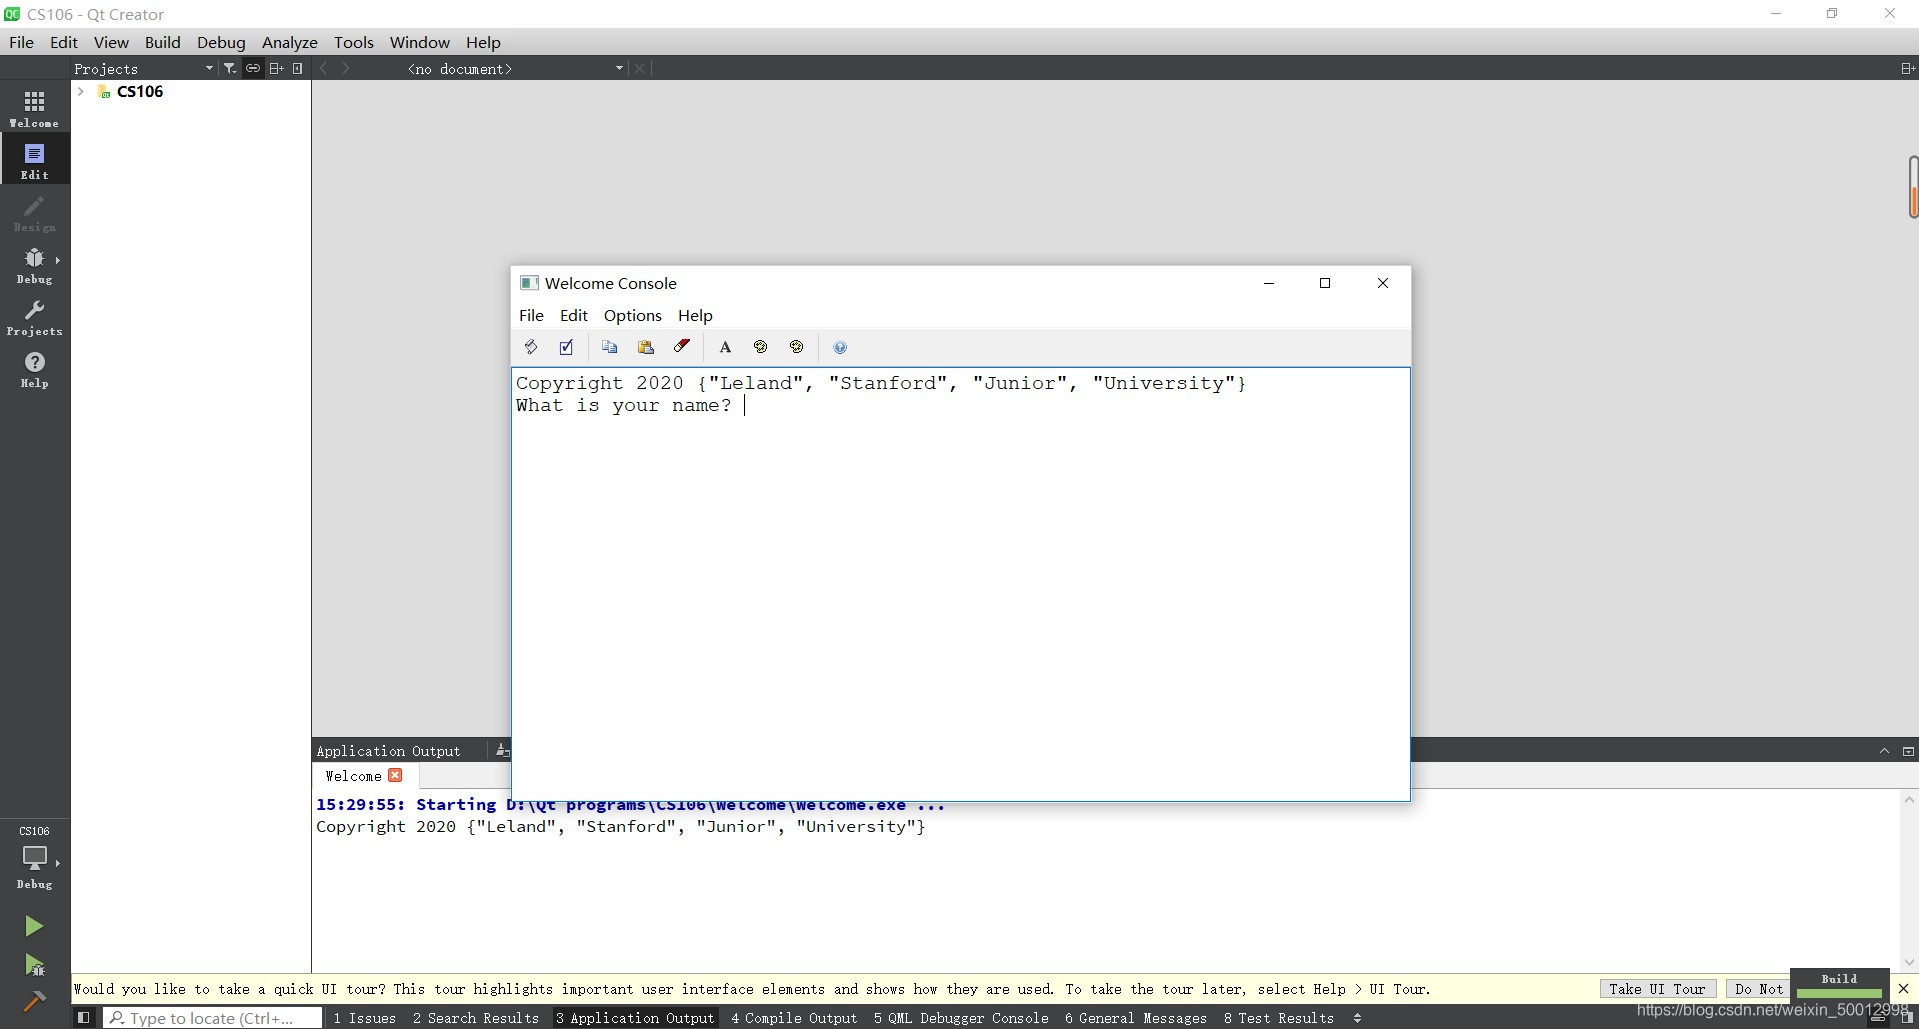
Task: Open Qt Creator Analyze menu
Action: [x=289, y=42]
